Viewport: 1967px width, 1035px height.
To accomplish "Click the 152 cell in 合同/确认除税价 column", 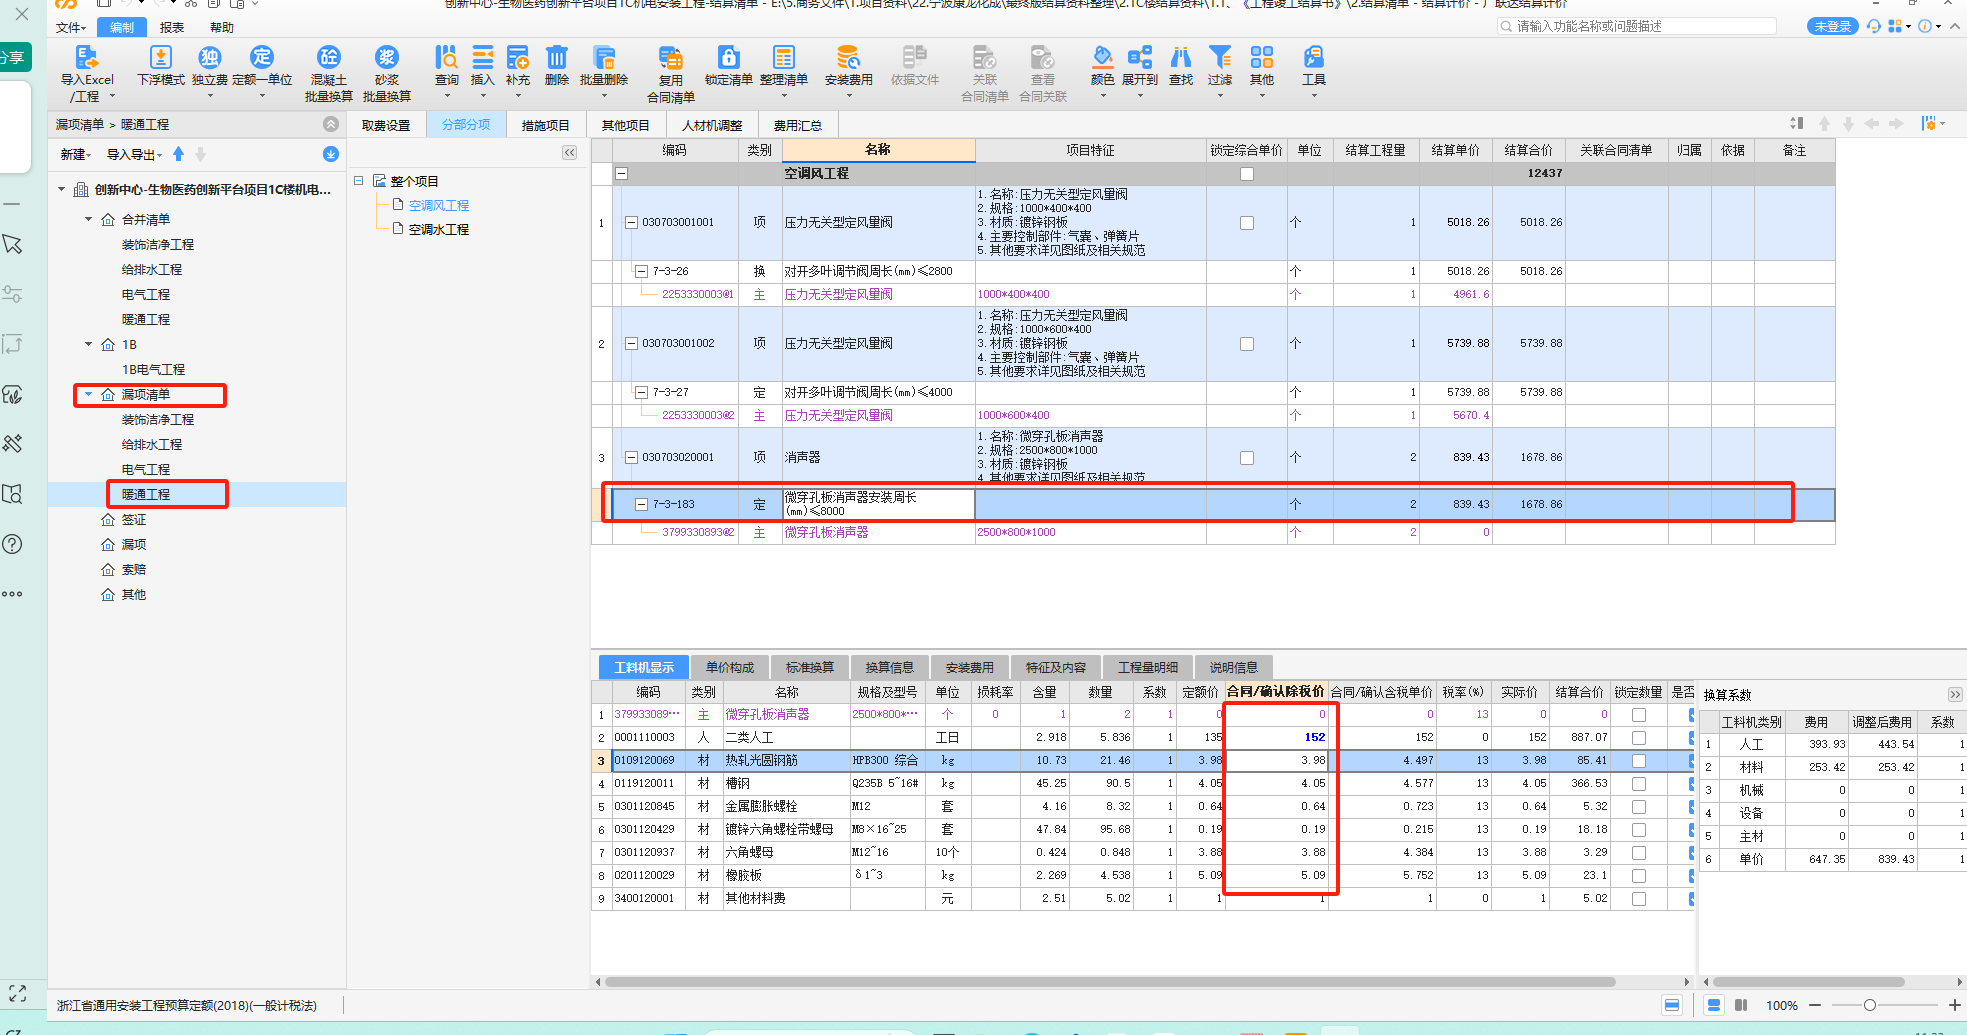I will pos(1277,738).
